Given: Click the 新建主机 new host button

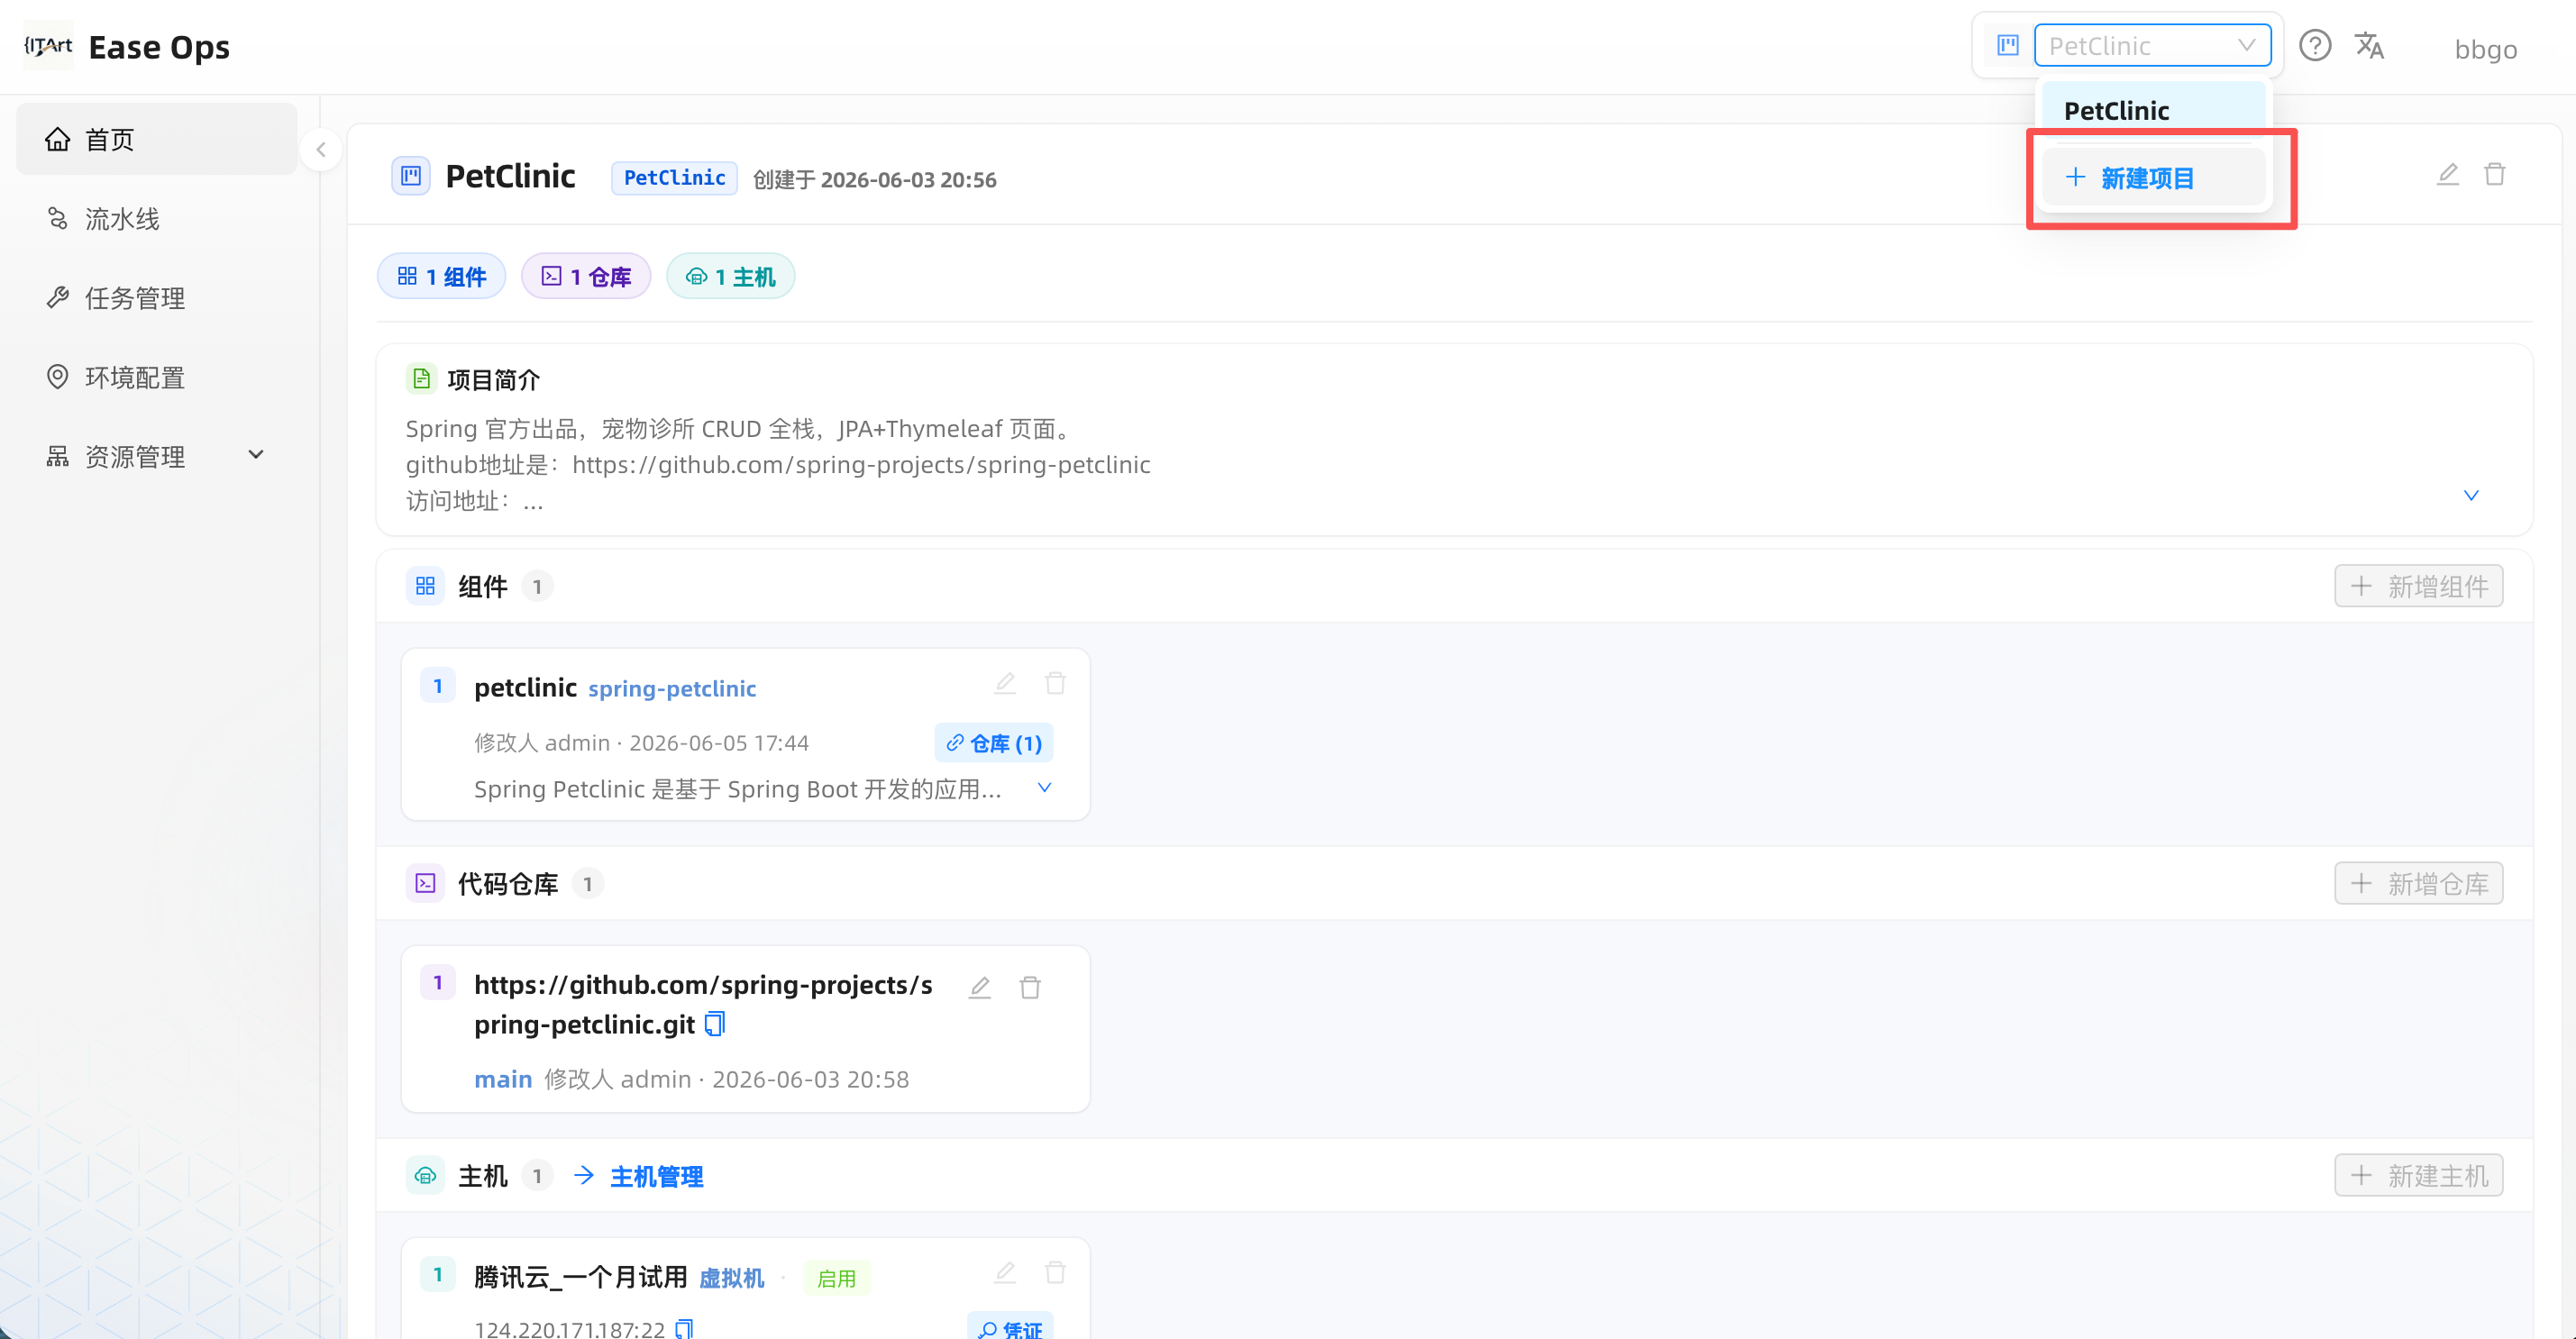Looking at the screenshot, I should coord(2418,1176).
